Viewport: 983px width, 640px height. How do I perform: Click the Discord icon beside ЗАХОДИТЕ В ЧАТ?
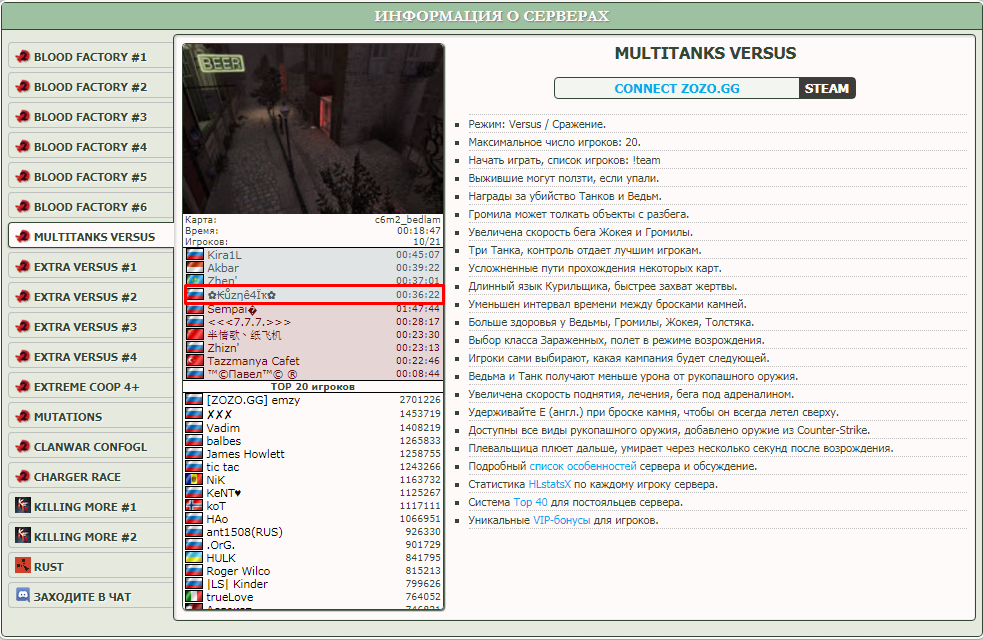23,597
